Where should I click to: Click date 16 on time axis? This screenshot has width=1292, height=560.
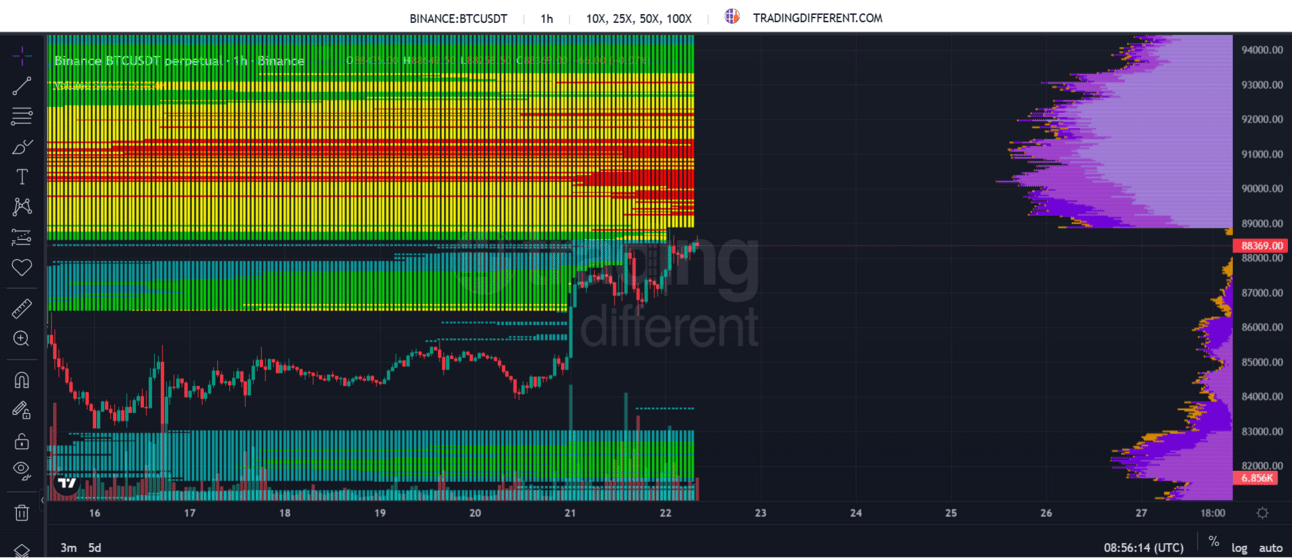pos(95,514)
